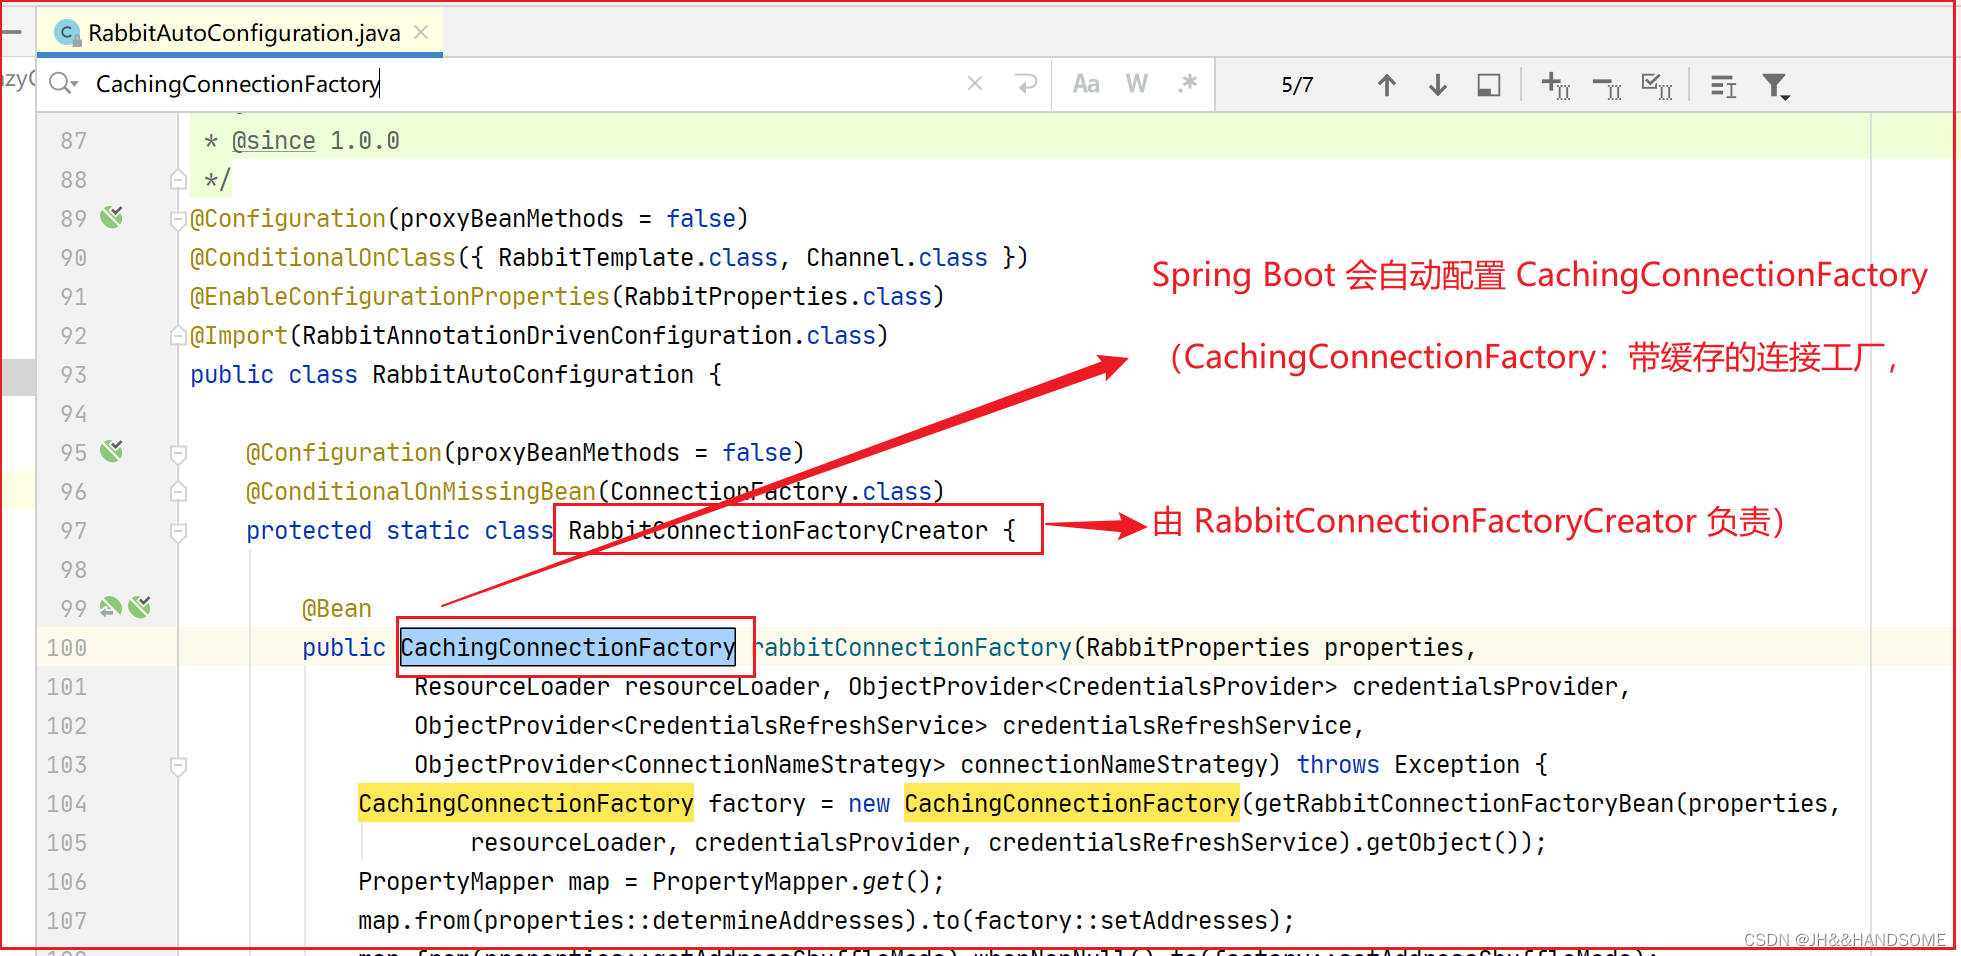Click line number 100 in gutter
1961x956 pixels.
click(66, 648)
